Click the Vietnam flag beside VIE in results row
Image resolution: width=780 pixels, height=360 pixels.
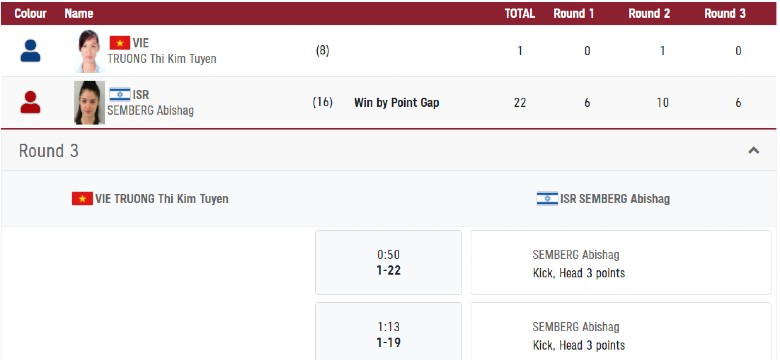point(120,43)
